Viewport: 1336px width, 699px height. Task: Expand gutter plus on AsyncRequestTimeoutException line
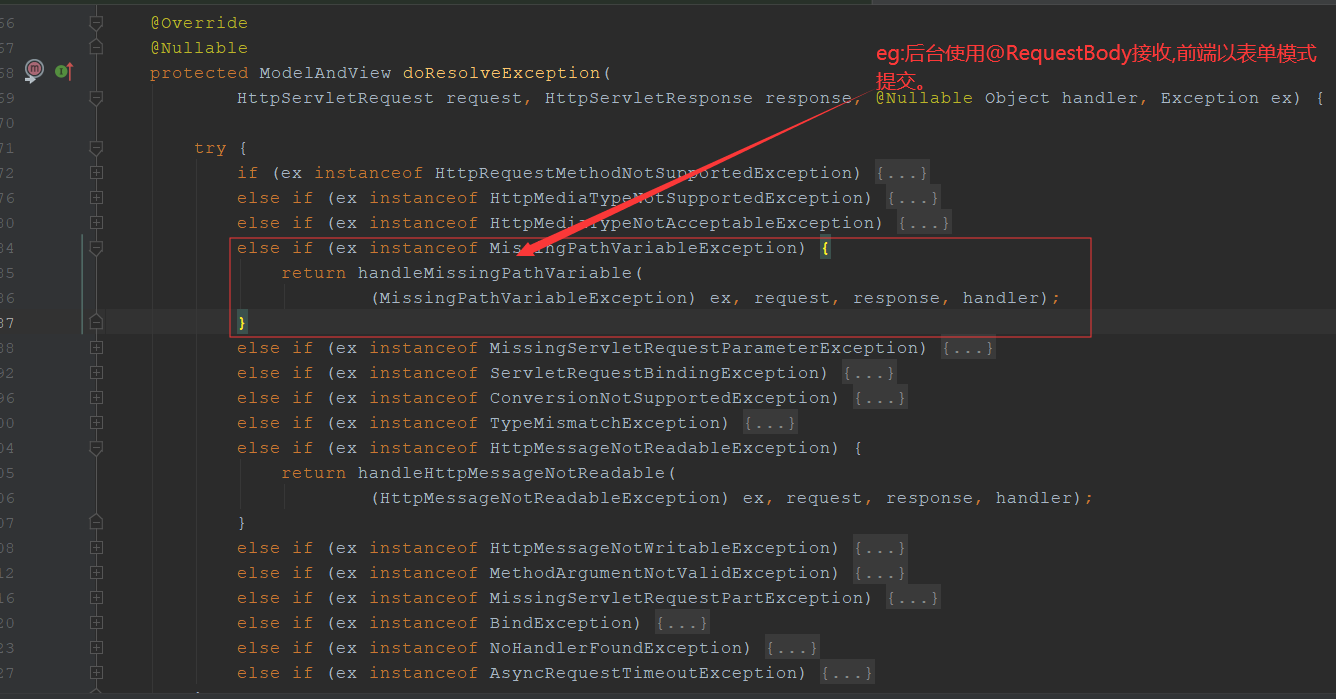[x=96, y=672]
